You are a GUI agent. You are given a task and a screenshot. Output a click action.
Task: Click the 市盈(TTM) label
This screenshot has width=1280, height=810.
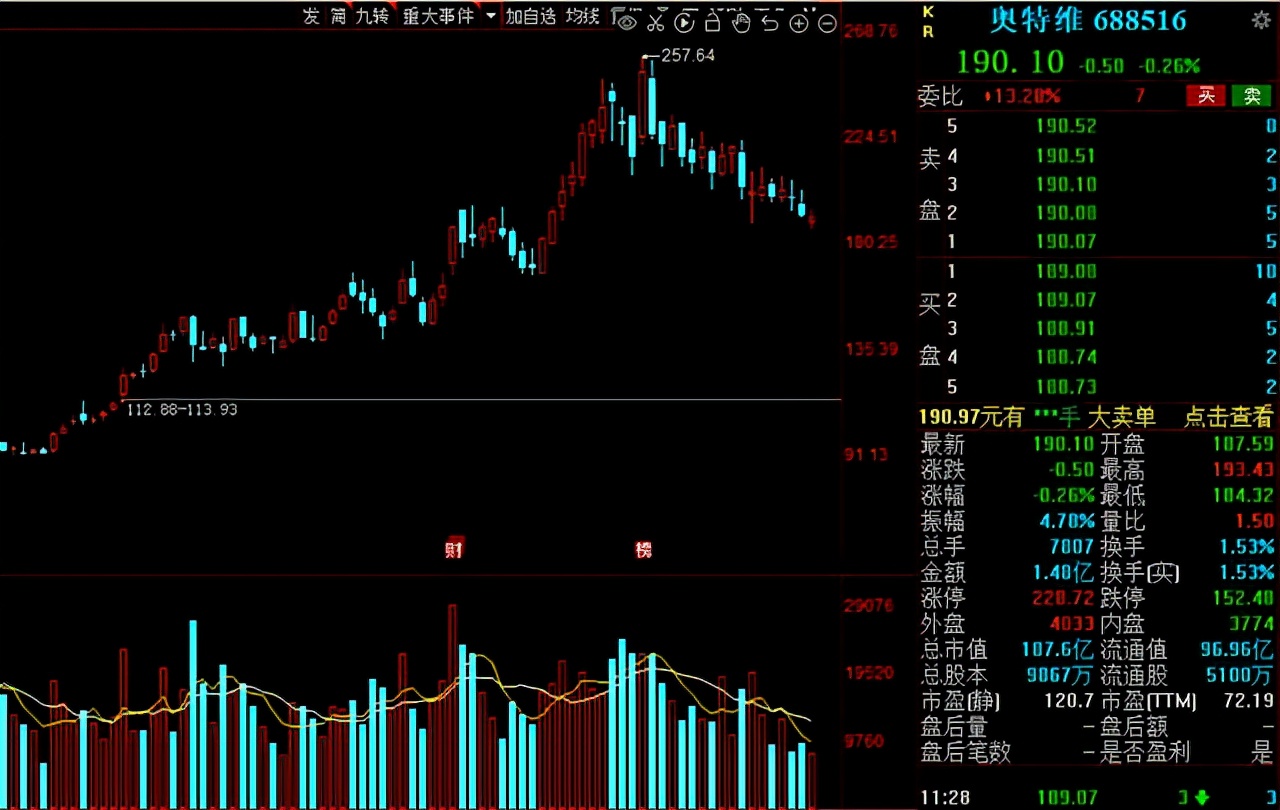point(1148,701)
